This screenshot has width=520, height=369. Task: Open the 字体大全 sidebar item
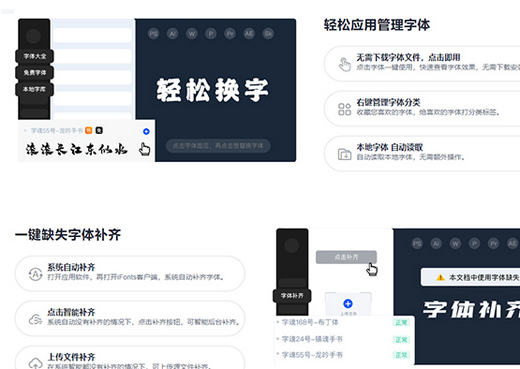[35, 56]
